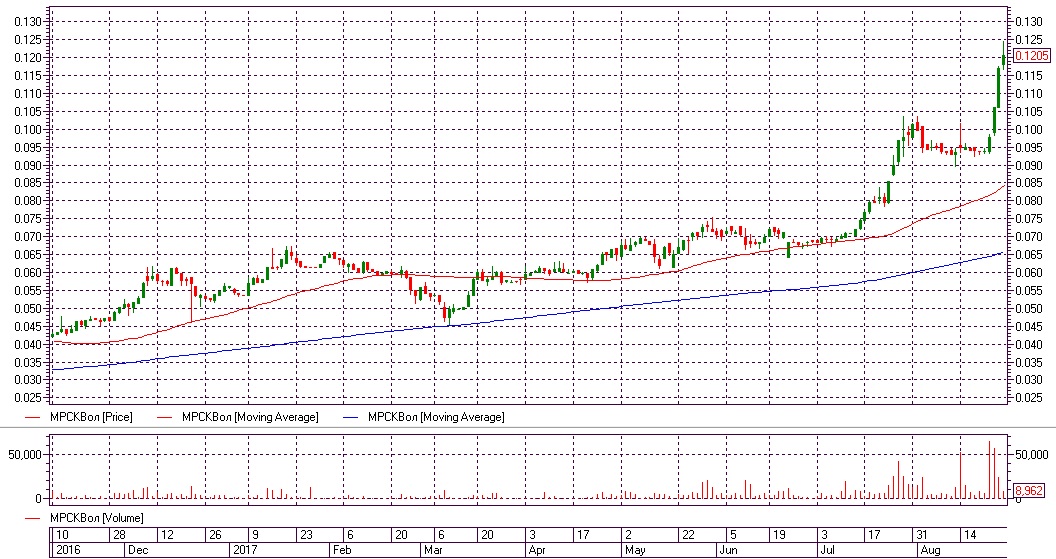Click 0.100 on the left price axis
Image resolution: width=1056 pixels, height=559 pixels.
click(x=28, y=129)
